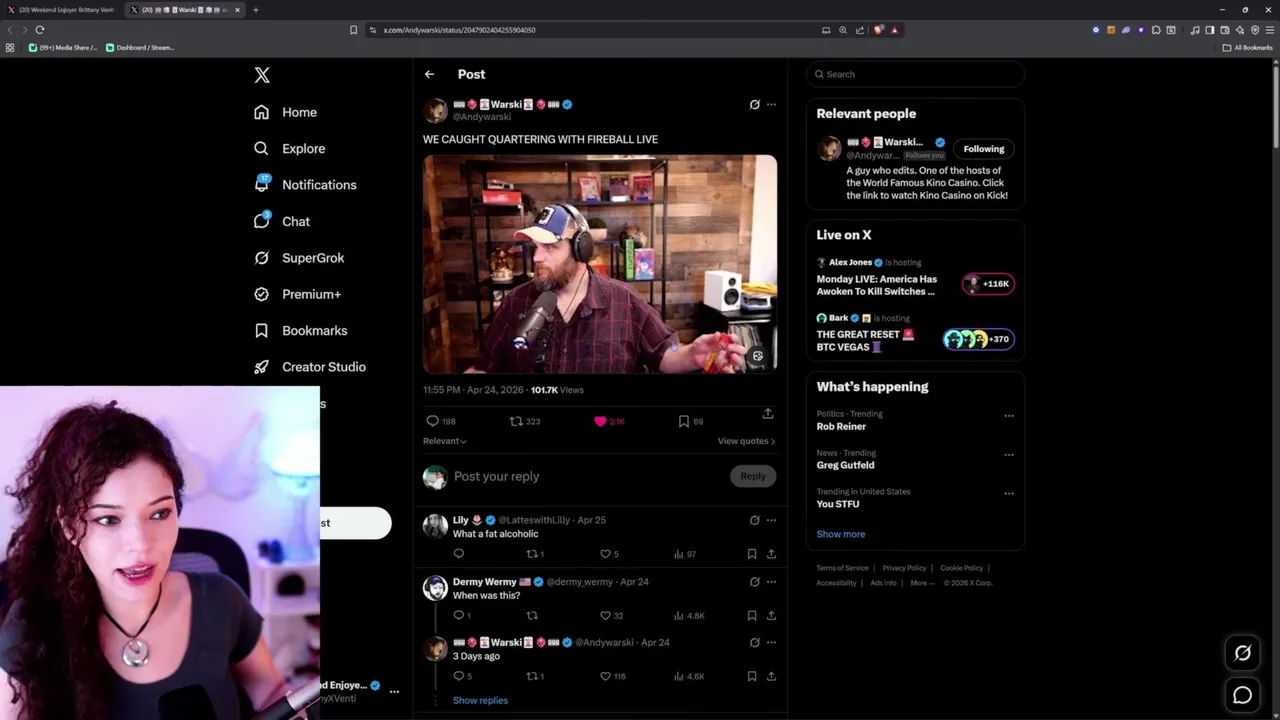Open account menu dots in sidebar
This screenshot has height=720, width=1280.
tap(394, 691)
